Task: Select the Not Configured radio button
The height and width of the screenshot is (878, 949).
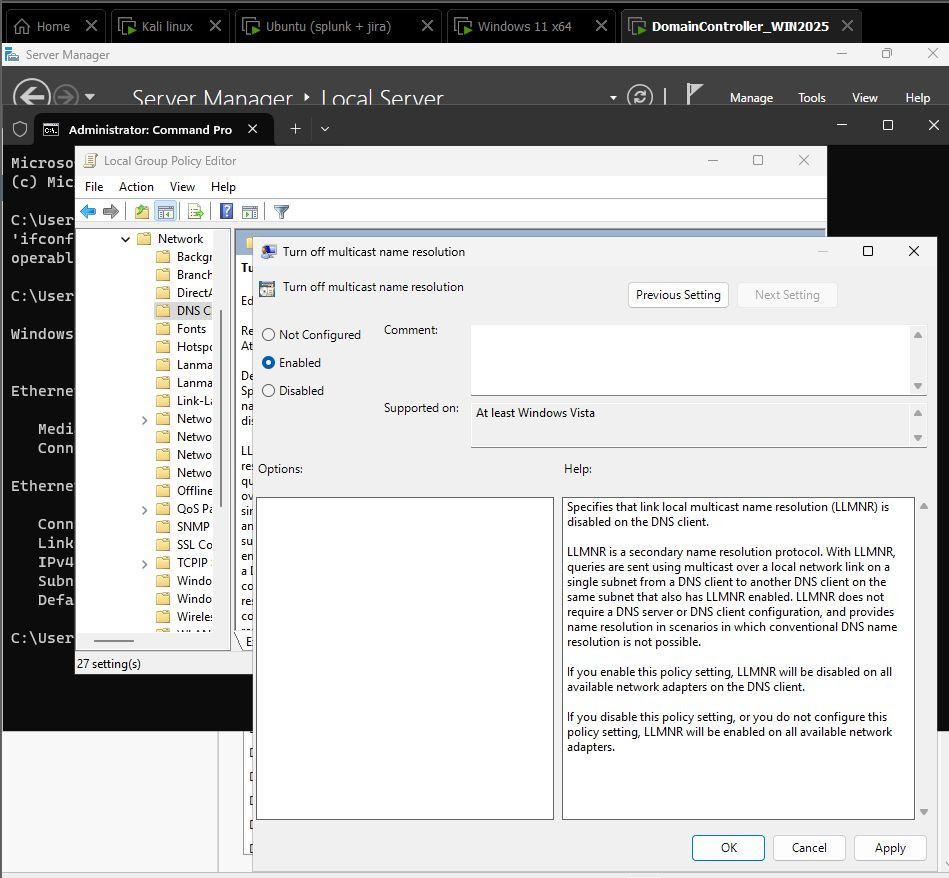Action: coord(268,335)
